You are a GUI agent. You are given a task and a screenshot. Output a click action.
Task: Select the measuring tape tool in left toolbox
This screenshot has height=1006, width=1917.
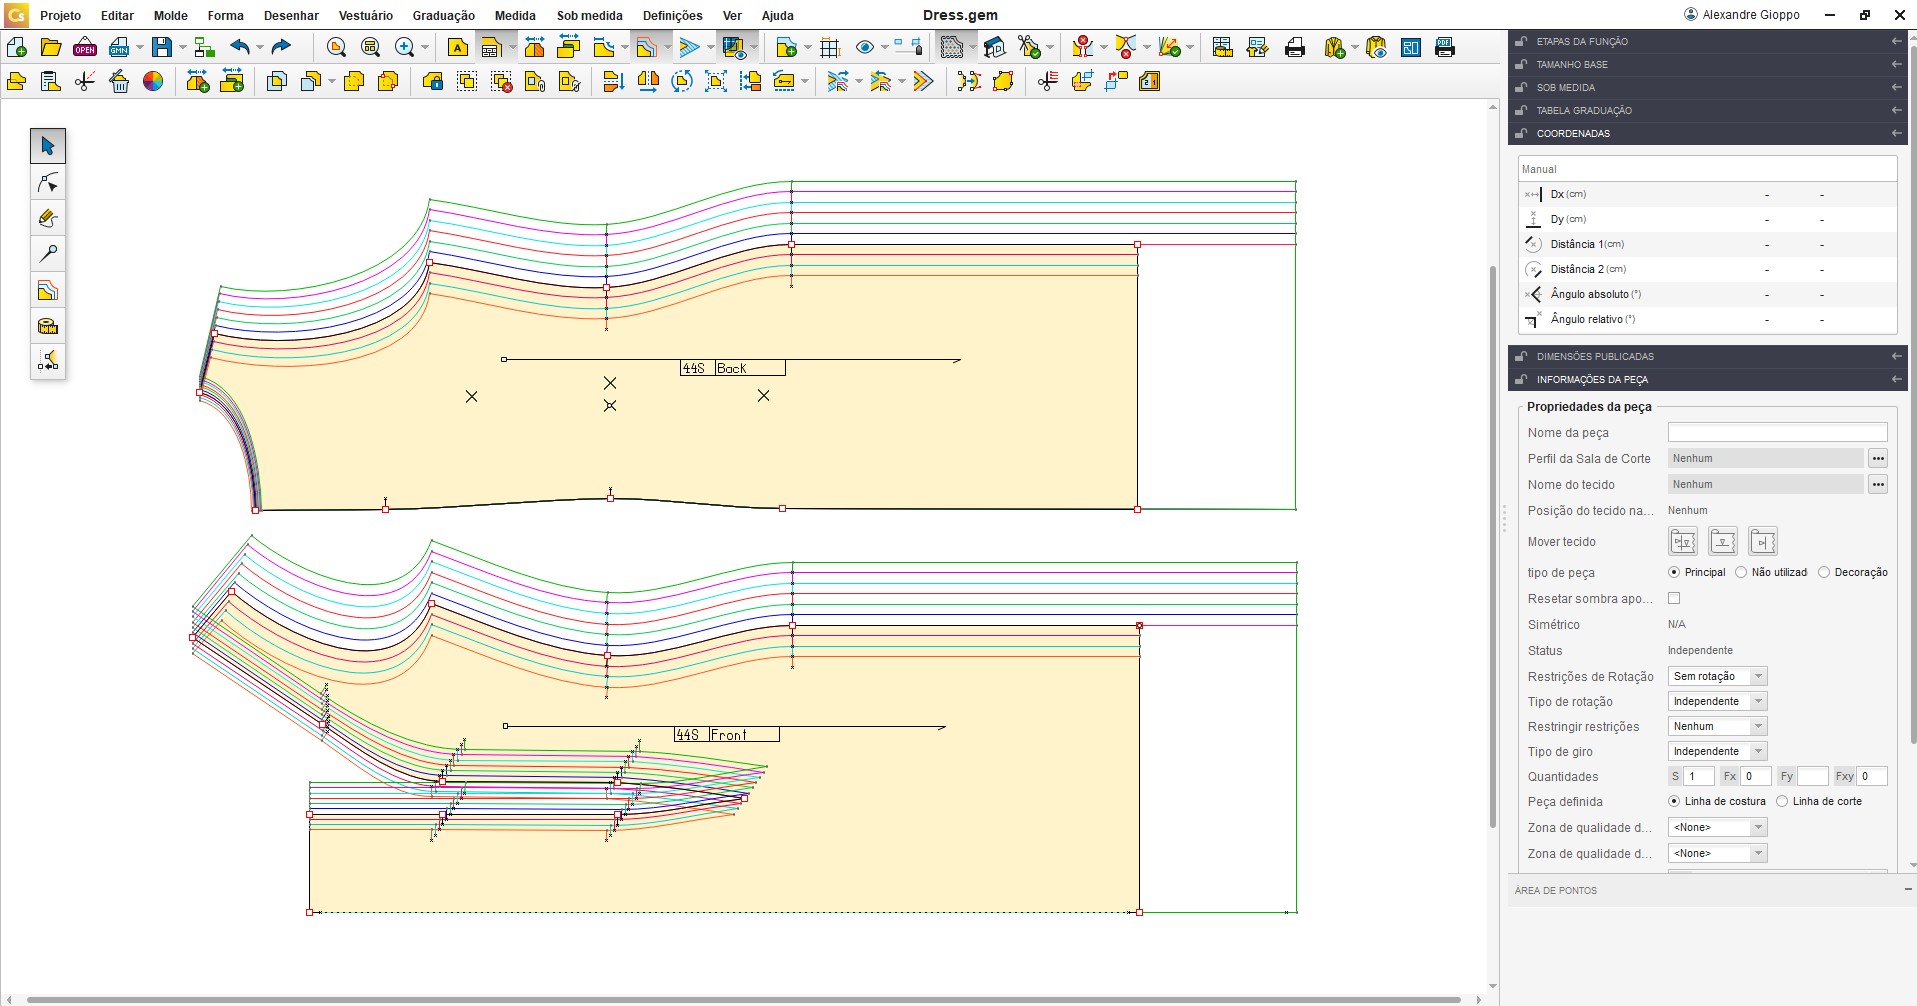tap(47, 326)
